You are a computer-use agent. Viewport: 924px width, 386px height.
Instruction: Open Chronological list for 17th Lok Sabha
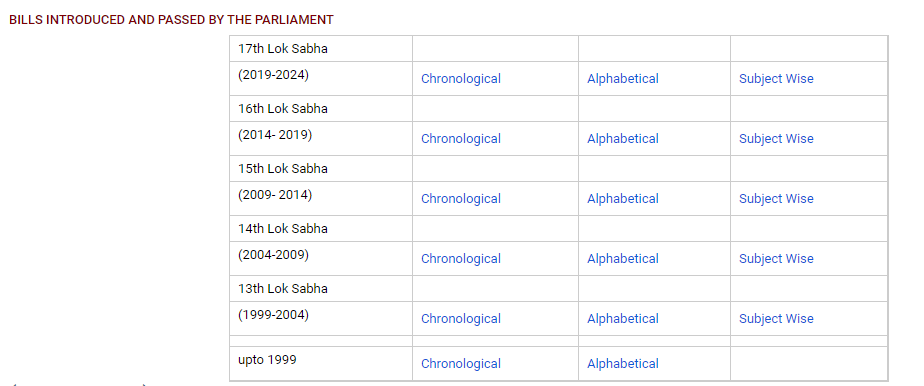[461, 79]
